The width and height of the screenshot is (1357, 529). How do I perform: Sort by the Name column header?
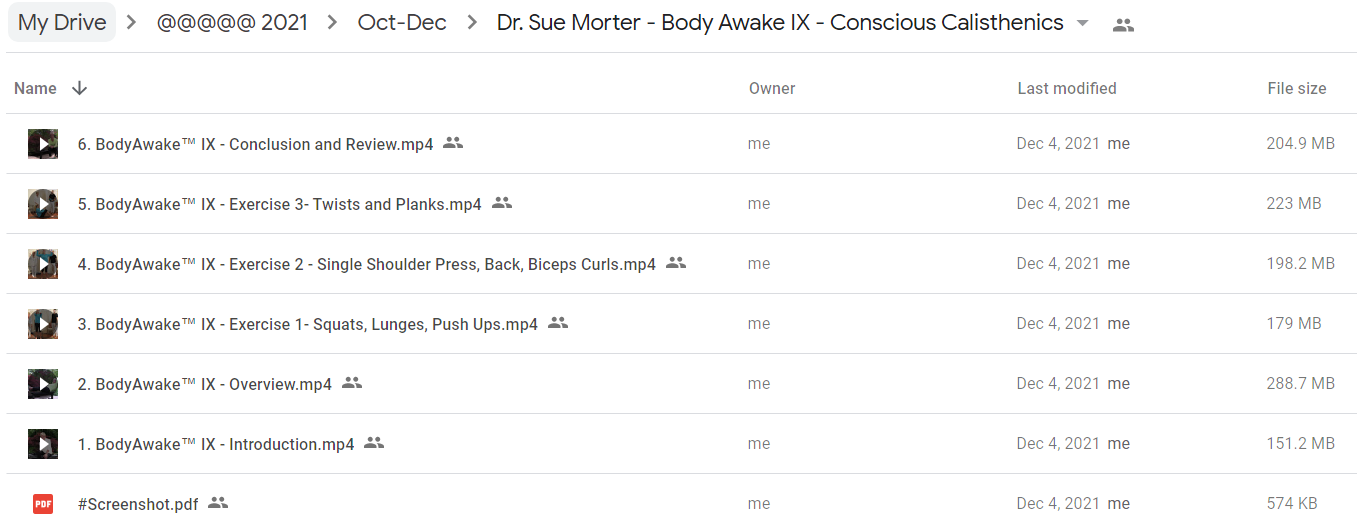[35, 88]
